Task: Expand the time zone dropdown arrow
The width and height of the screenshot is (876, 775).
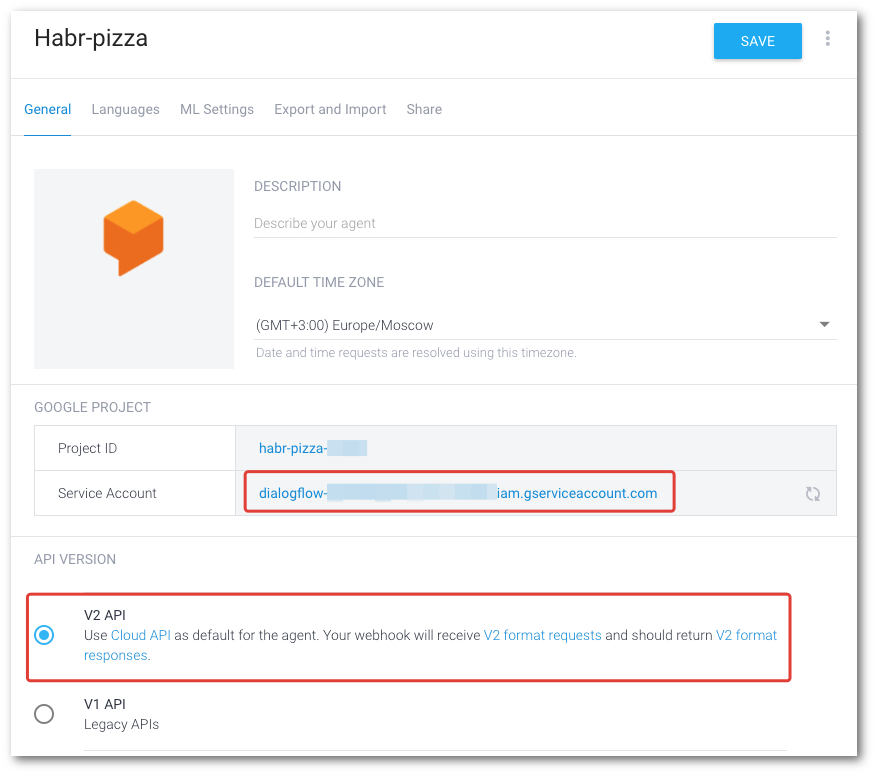Action: pyautogui.click(x=824, y=324)
